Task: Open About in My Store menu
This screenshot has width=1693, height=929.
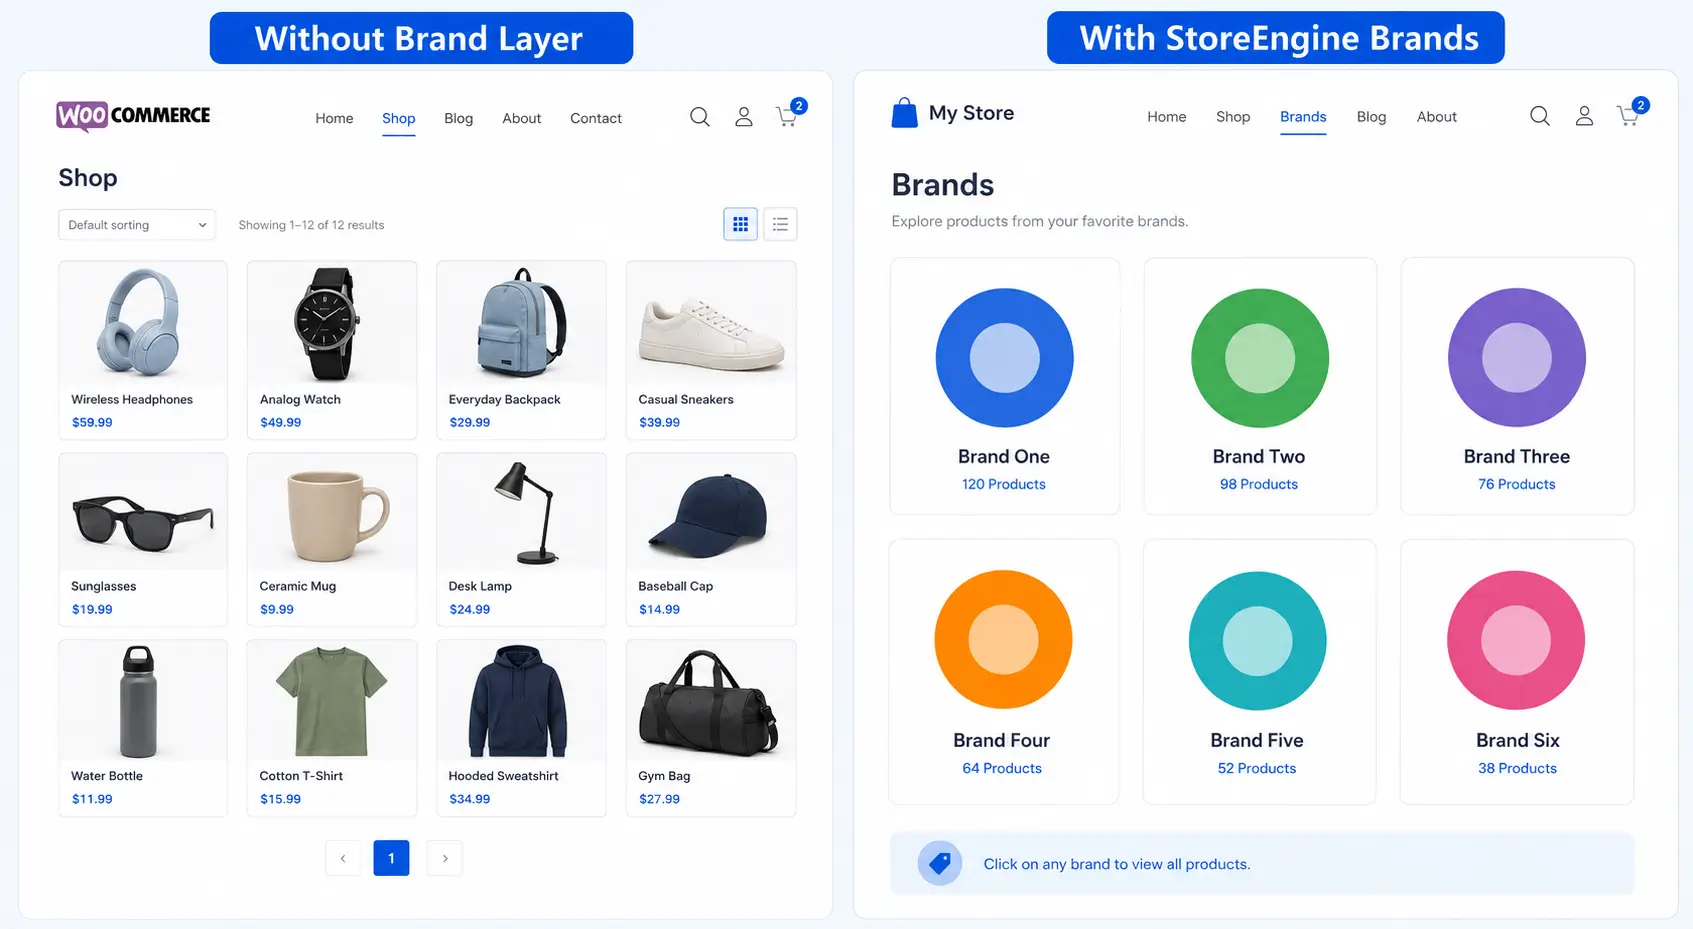Action: 1436,117
